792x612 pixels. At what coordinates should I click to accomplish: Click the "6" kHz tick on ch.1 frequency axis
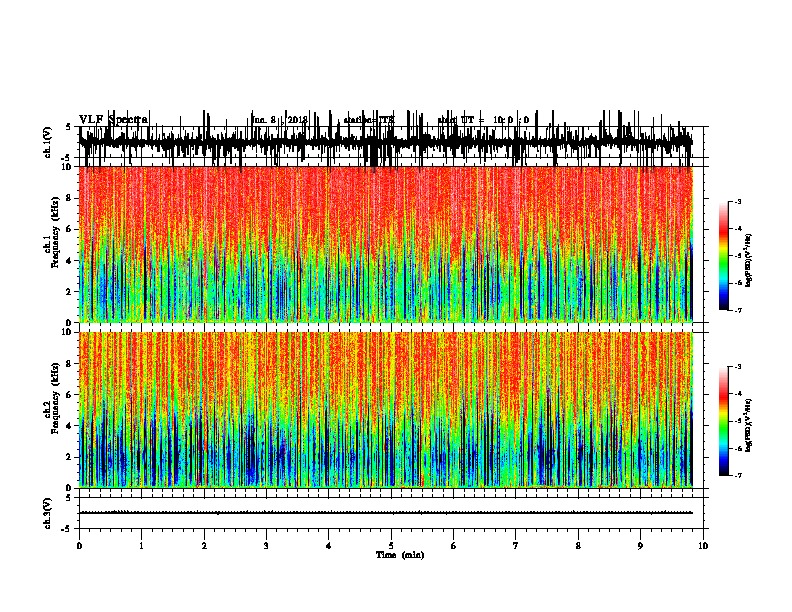[70, 229]
